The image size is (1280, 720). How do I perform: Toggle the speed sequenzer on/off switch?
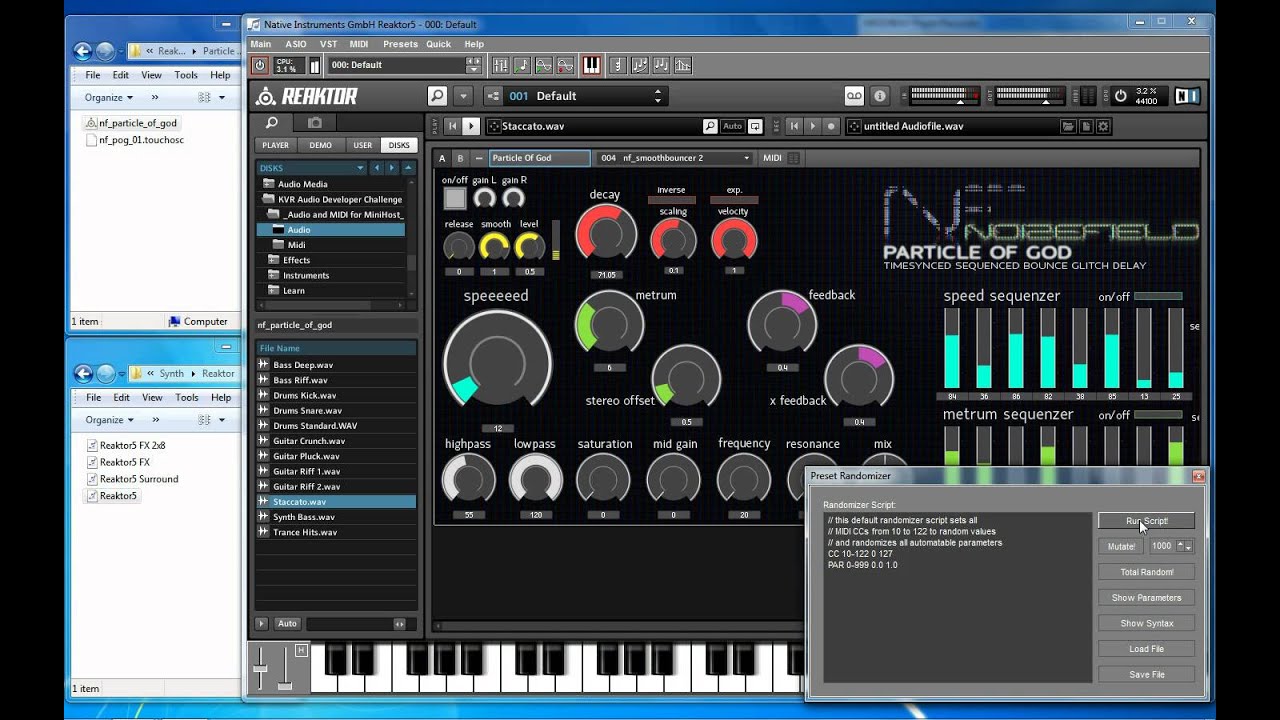point(1157,297)
